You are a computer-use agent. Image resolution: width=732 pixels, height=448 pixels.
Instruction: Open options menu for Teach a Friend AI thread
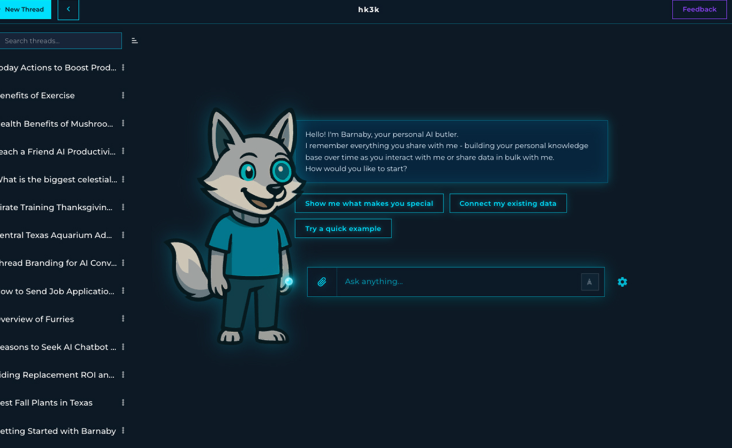pyautogui.click(x=123, y=151)
